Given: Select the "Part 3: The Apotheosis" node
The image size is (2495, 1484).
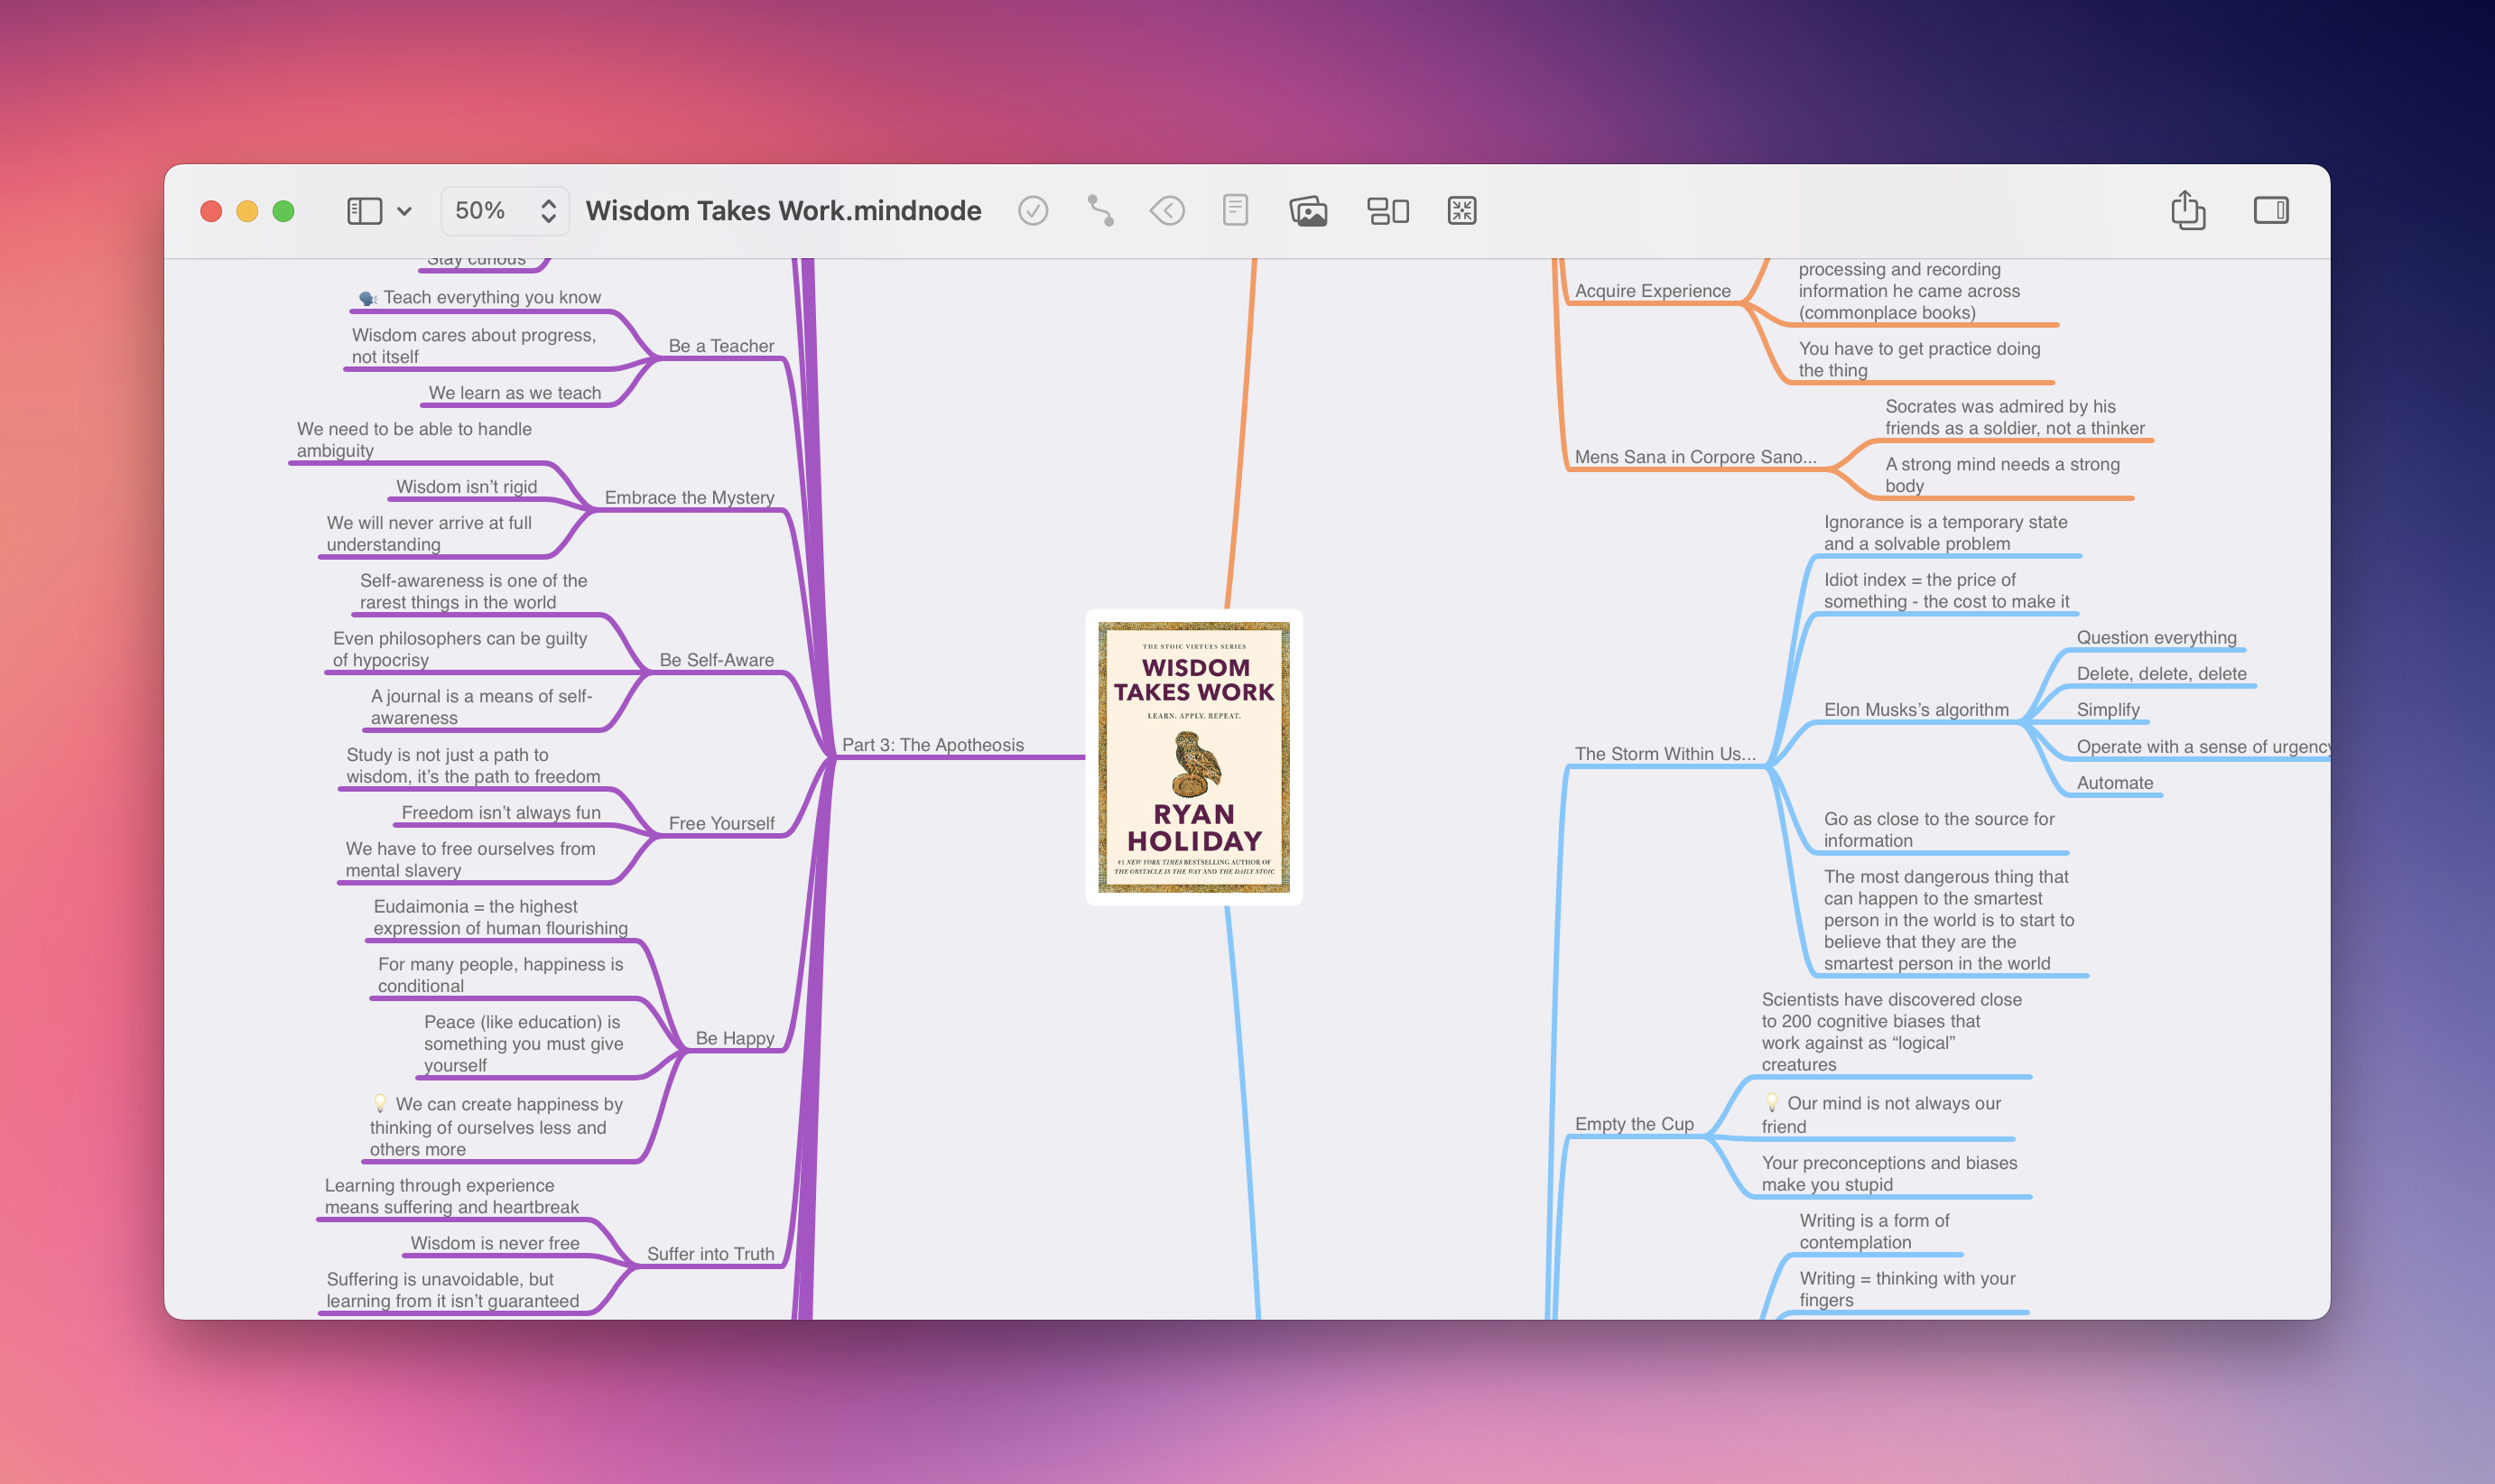Looking at the screenshot, I should click(x=933, y=744).
